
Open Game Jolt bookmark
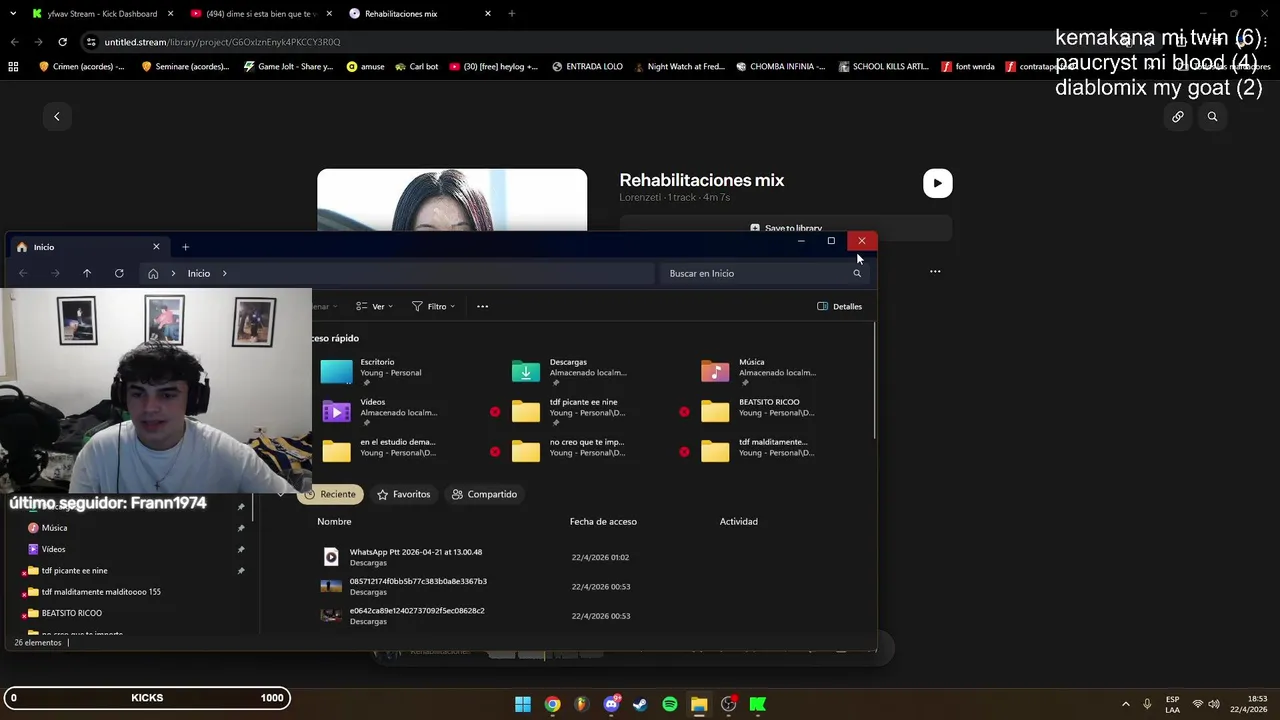pos(288,67)
